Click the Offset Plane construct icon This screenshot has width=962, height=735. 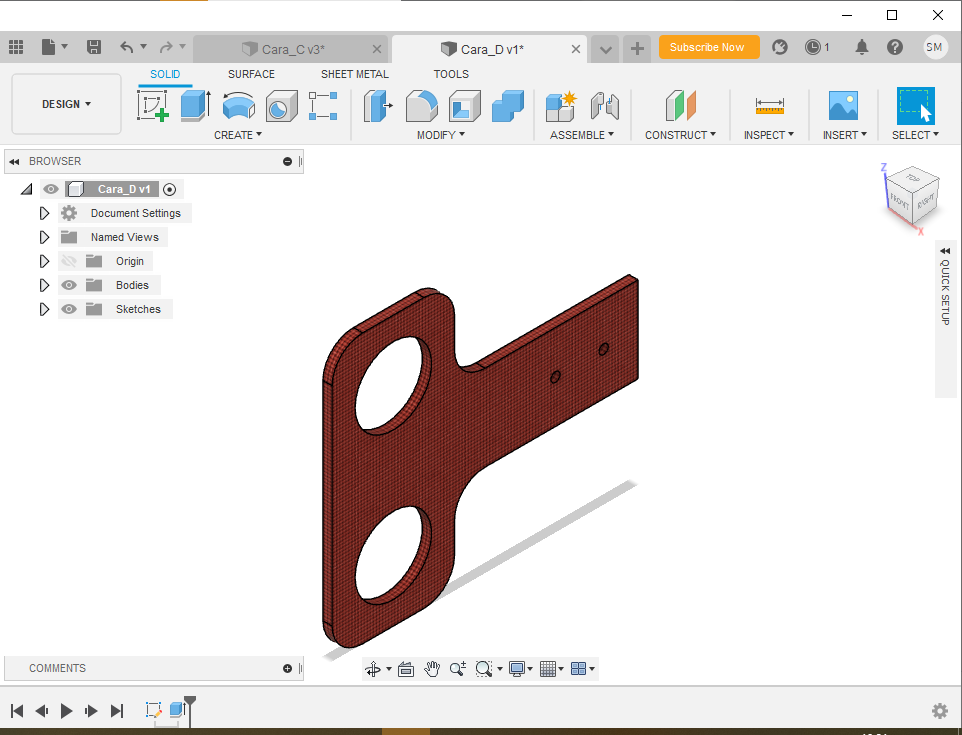click(680, 106)
